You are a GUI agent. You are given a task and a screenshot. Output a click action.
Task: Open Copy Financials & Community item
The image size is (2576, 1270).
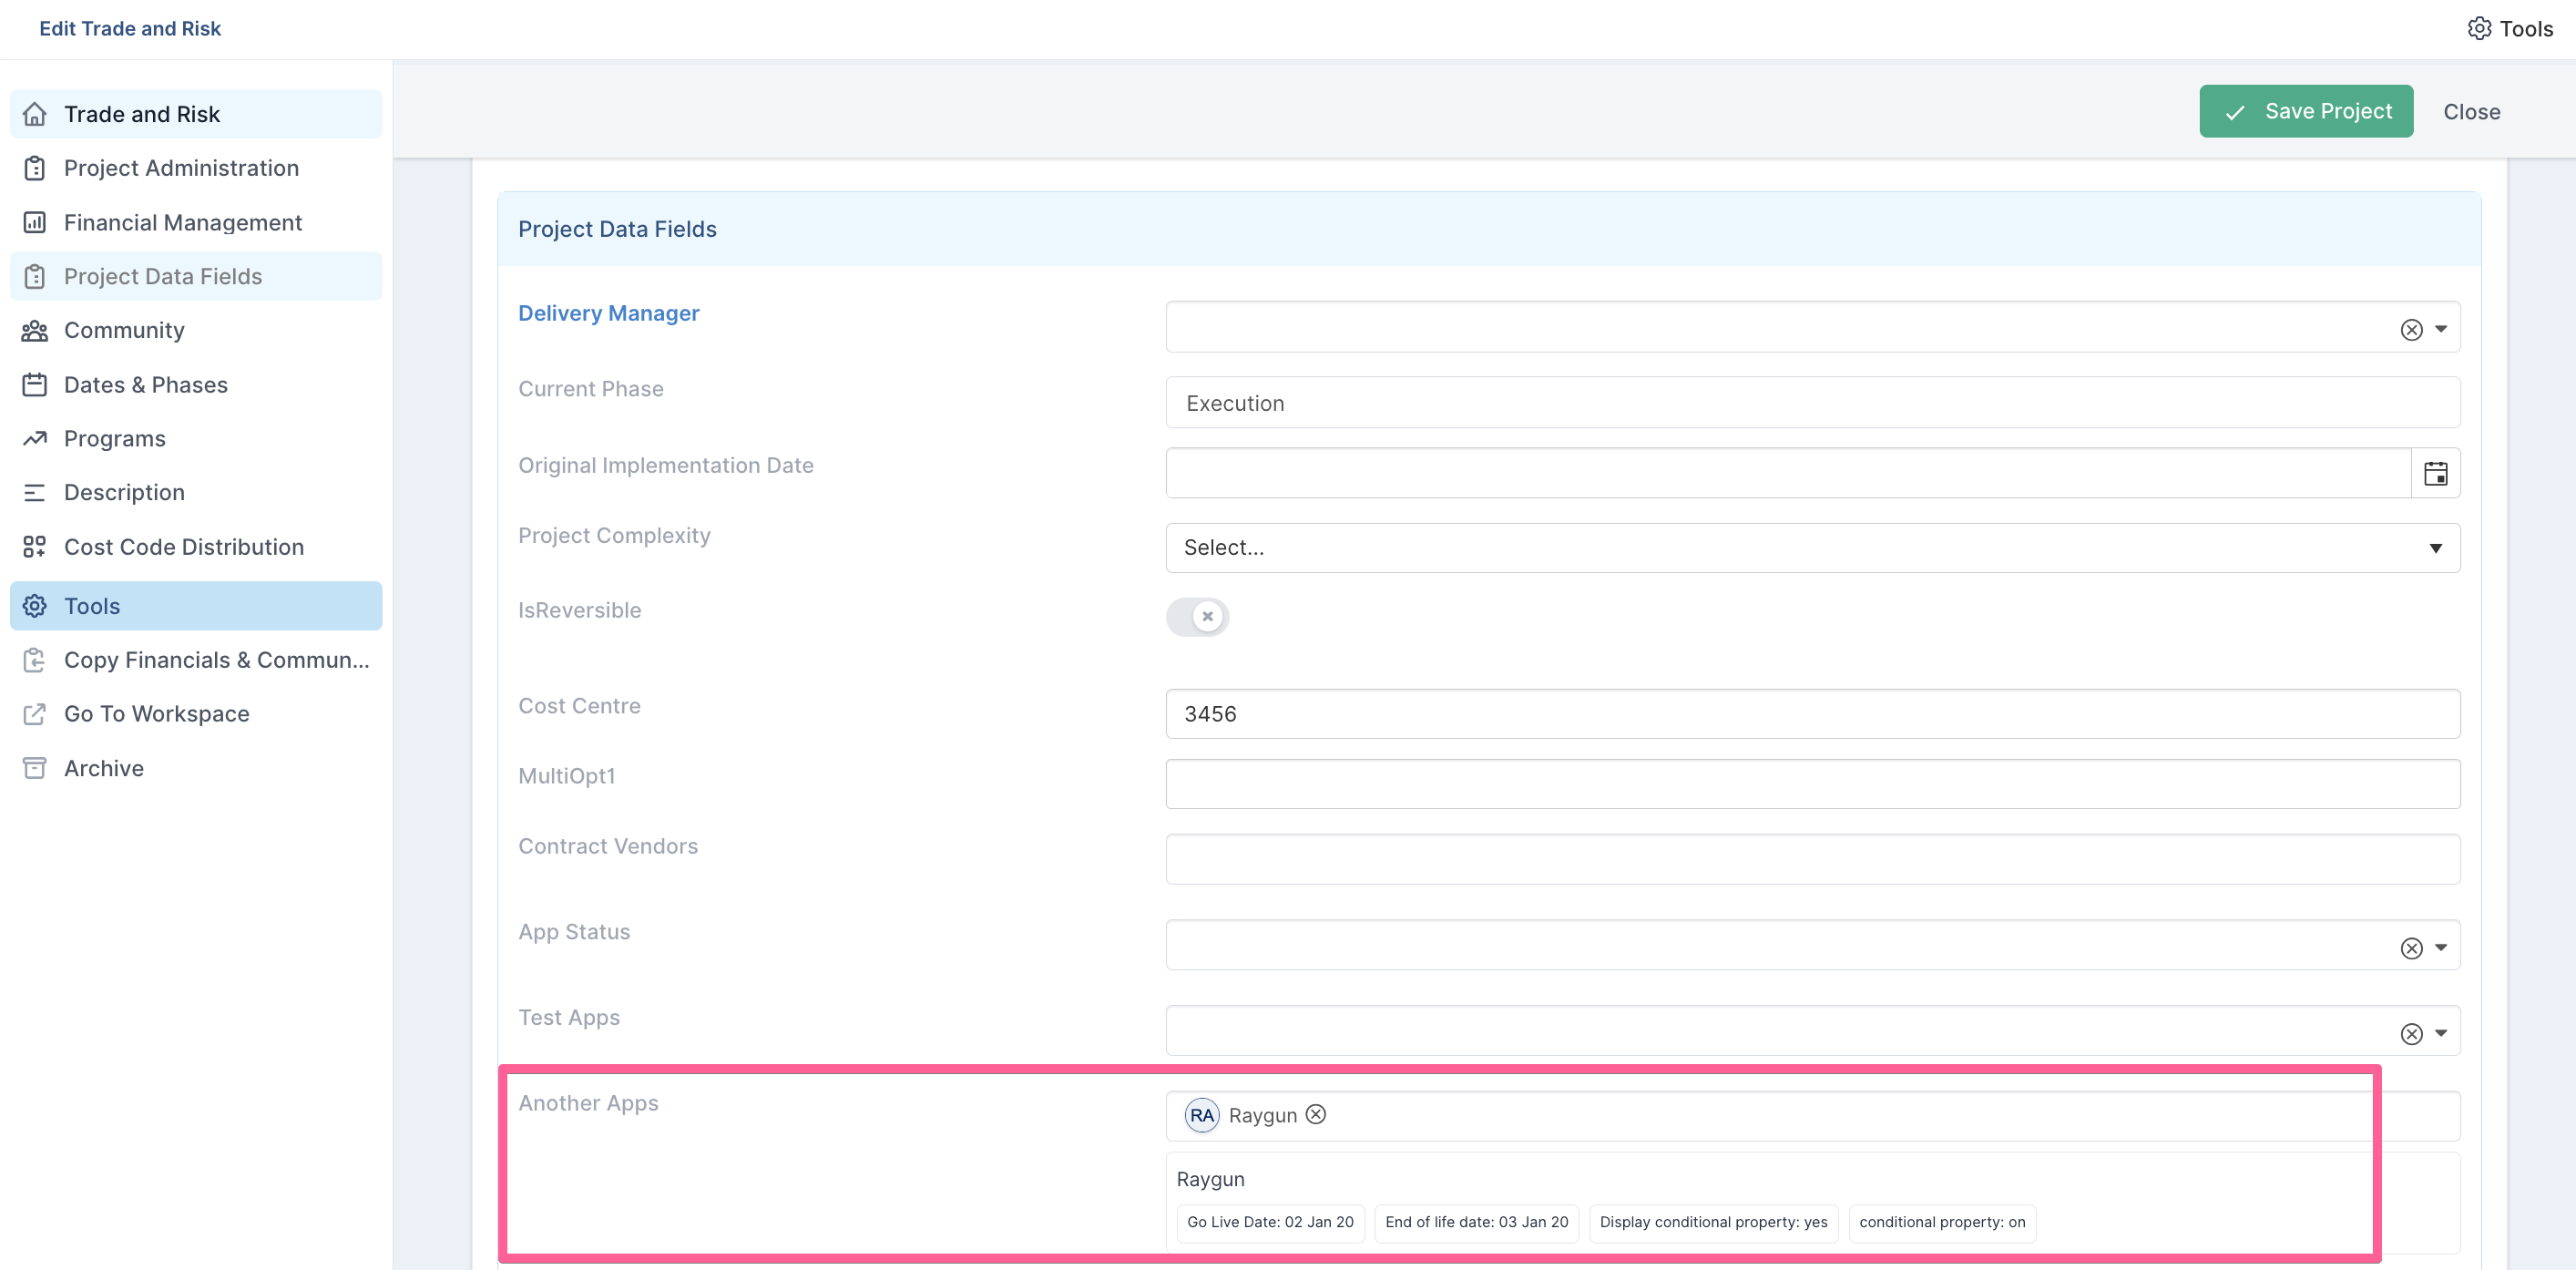[x=196, y=660]
